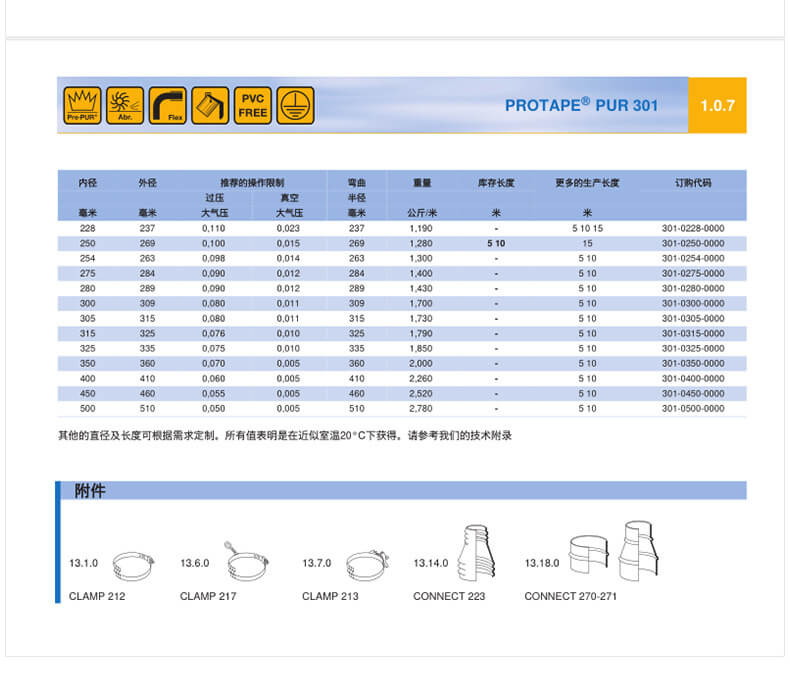Click the production length 5 10 15

pyautogui.click(x=587, y=228)
